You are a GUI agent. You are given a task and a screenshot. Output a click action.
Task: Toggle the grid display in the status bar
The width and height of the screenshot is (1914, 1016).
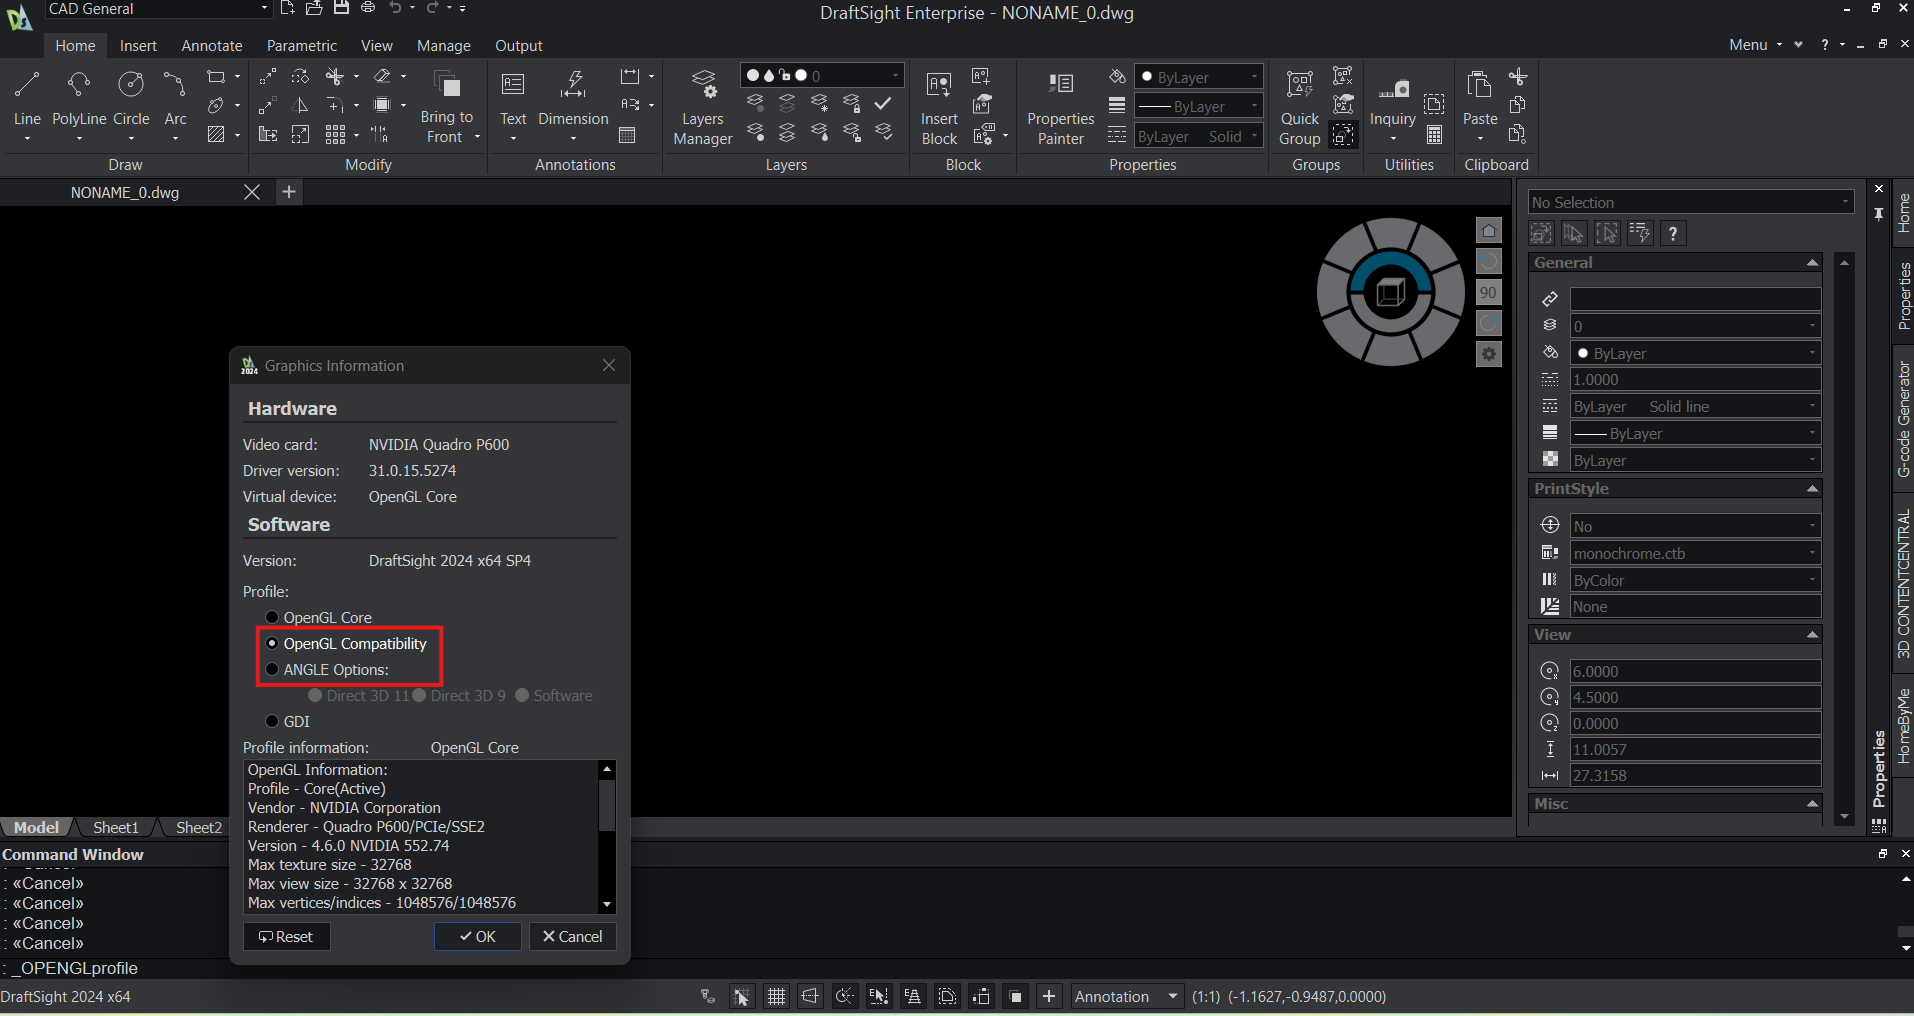point(776,996)
